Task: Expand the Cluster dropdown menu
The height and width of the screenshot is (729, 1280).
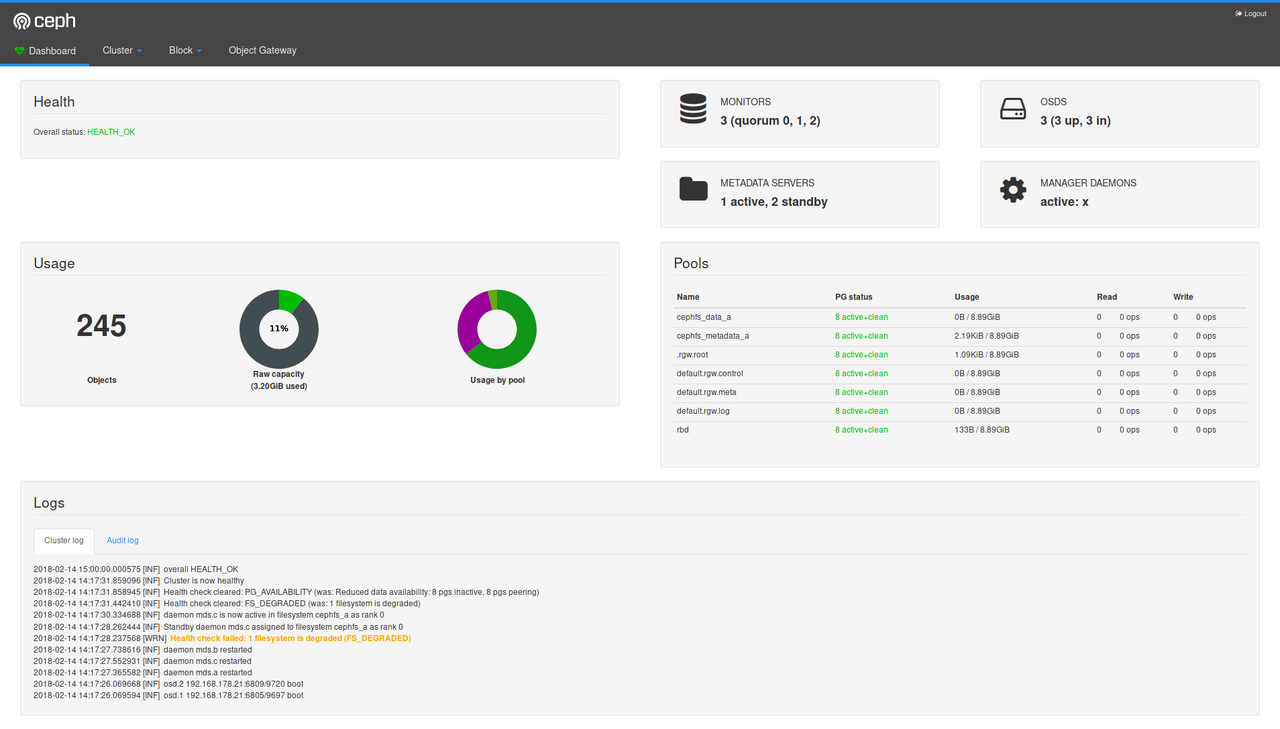Action: (122, 50)
